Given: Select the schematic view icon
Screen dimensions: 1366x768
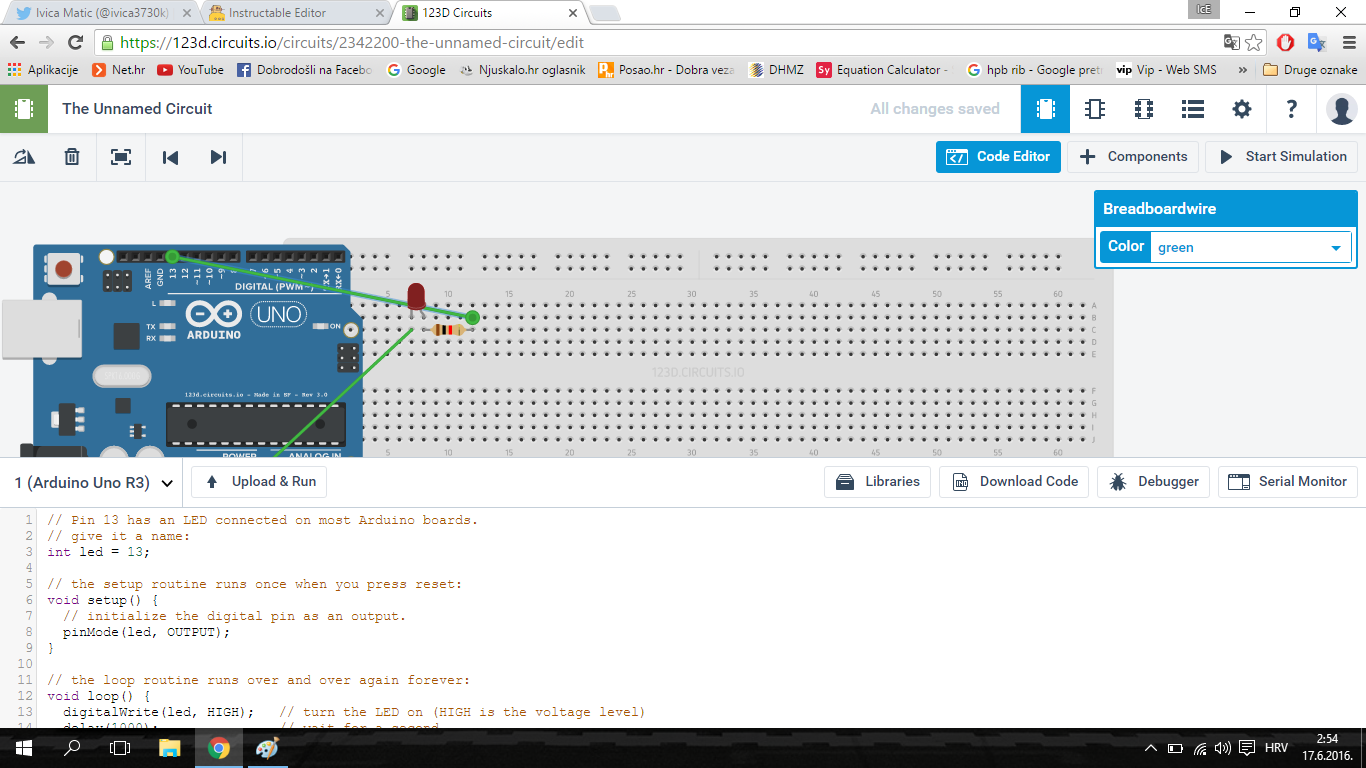Looking at the screenshot, I should (x=1094, y=109).
